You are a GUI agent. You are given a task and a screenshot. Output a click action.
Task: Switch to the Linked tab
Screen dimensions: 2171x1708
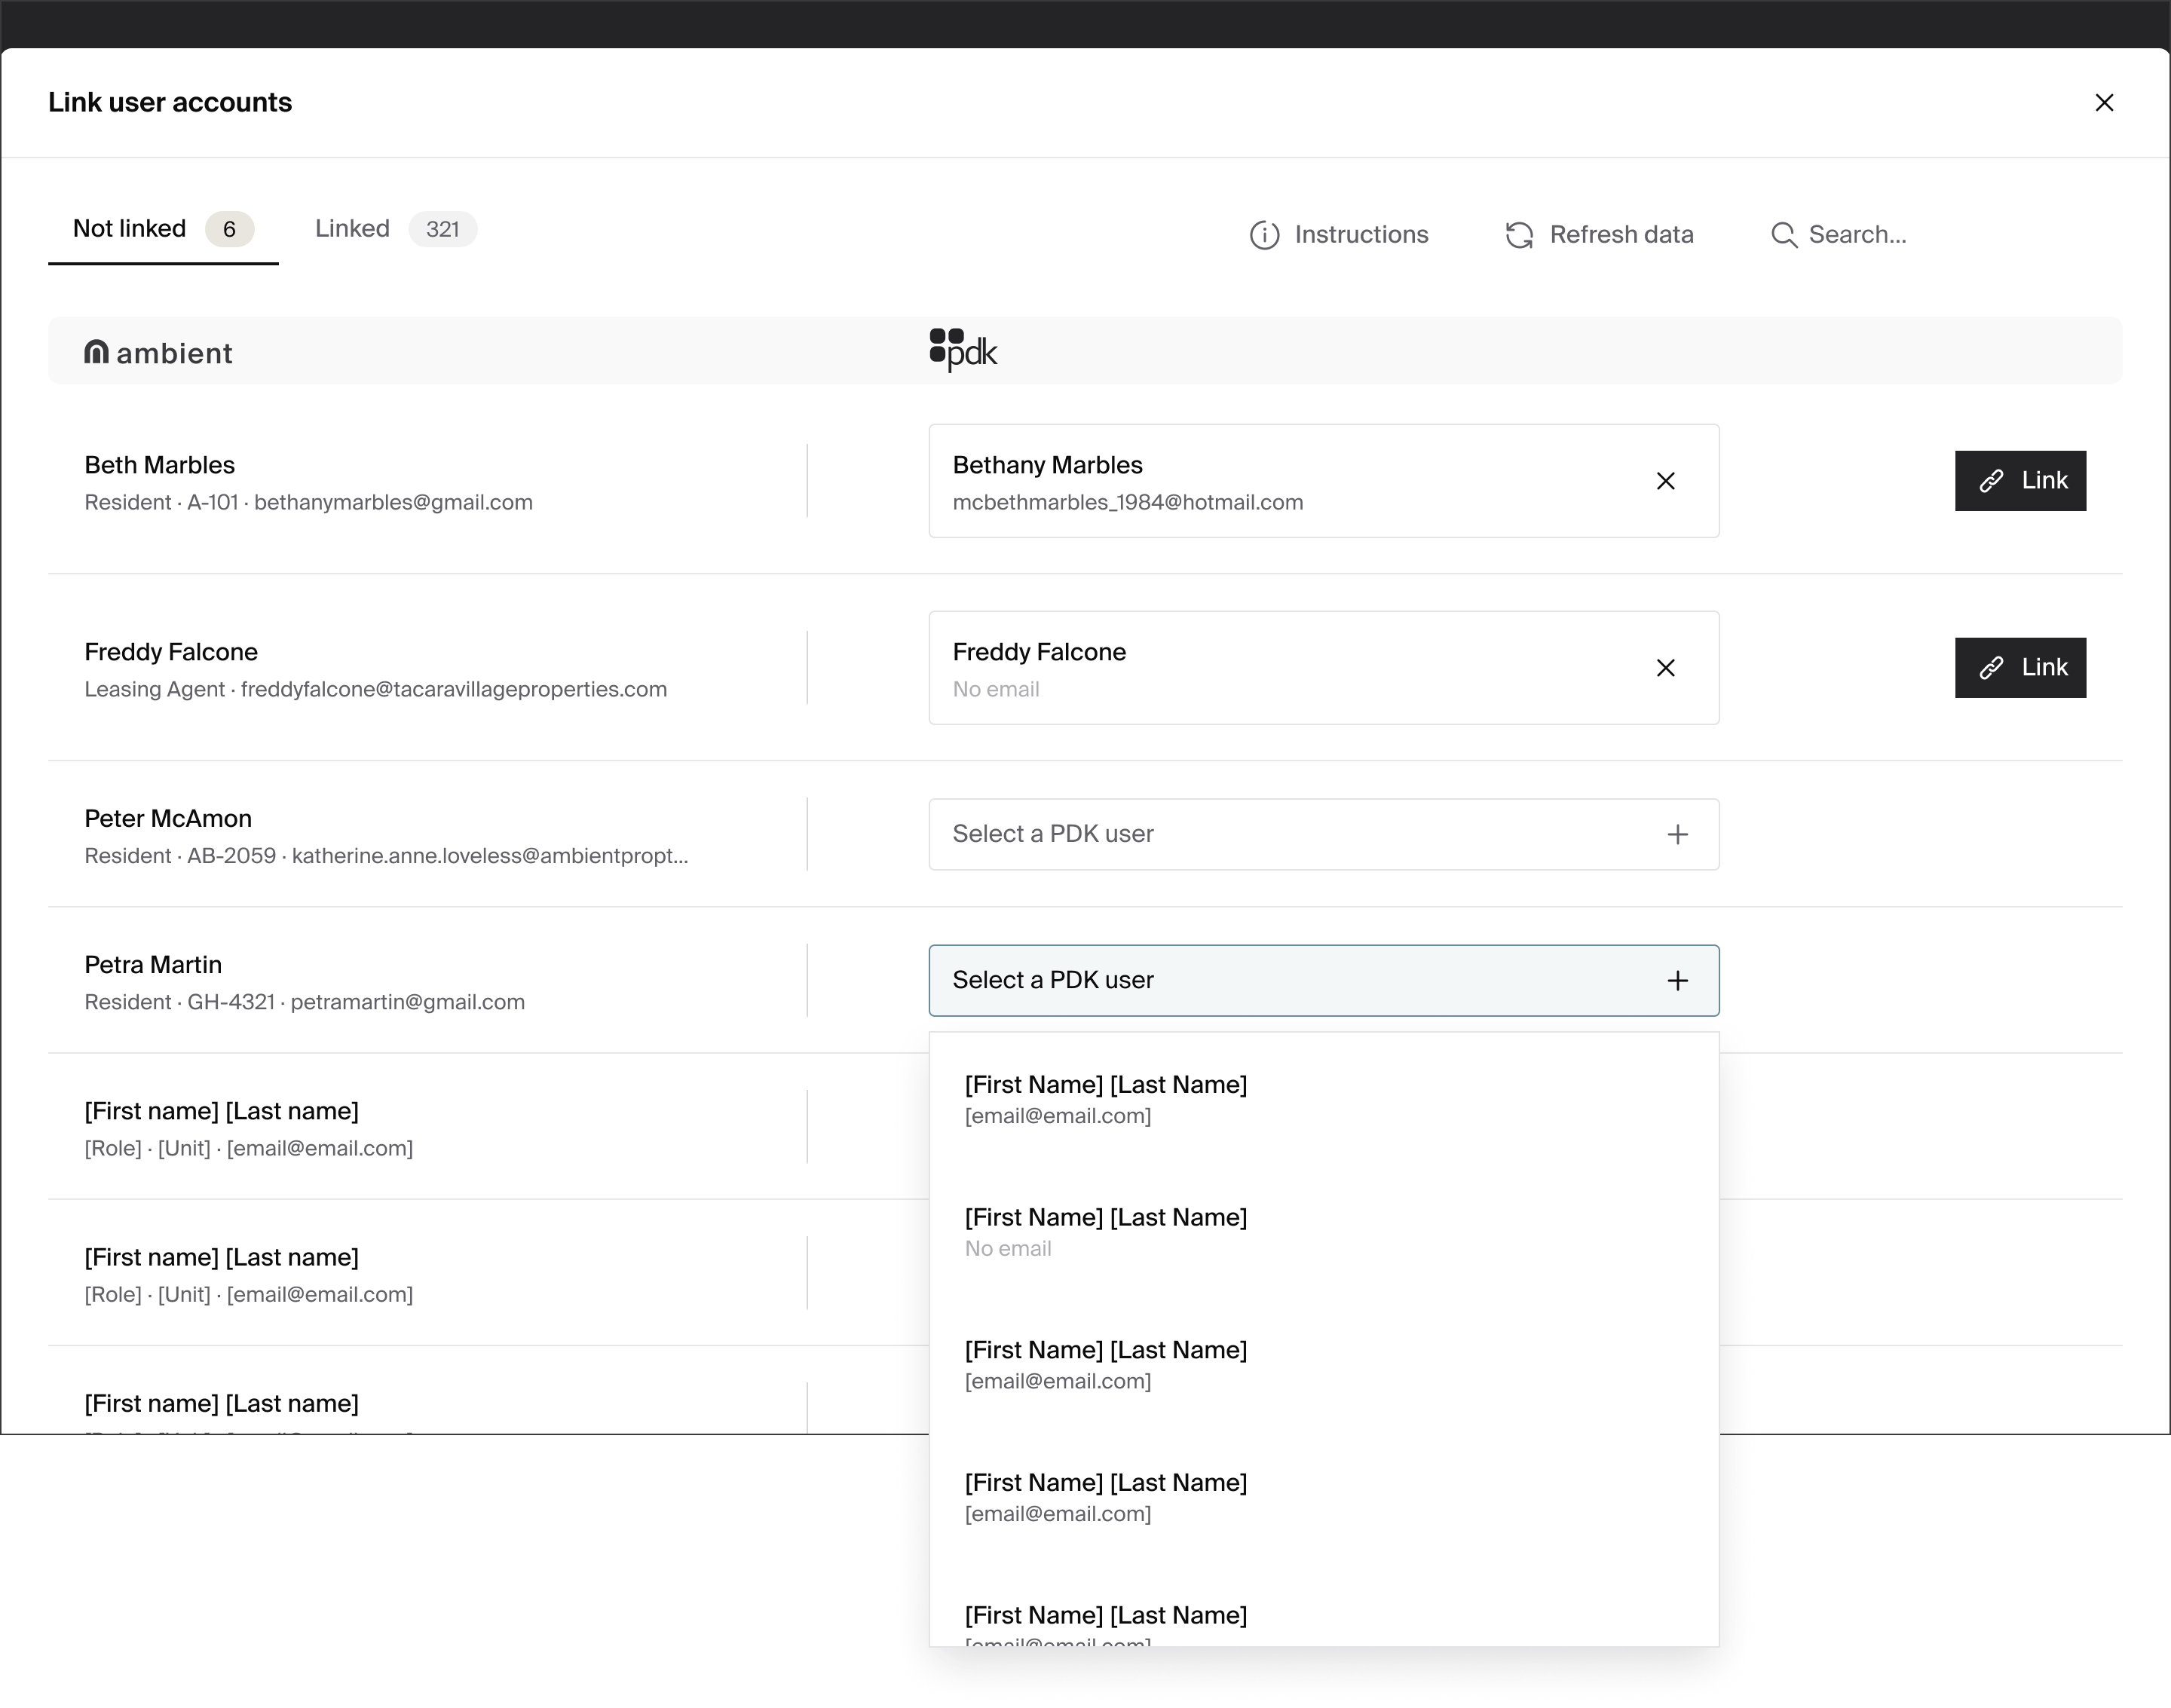(395, 229)
